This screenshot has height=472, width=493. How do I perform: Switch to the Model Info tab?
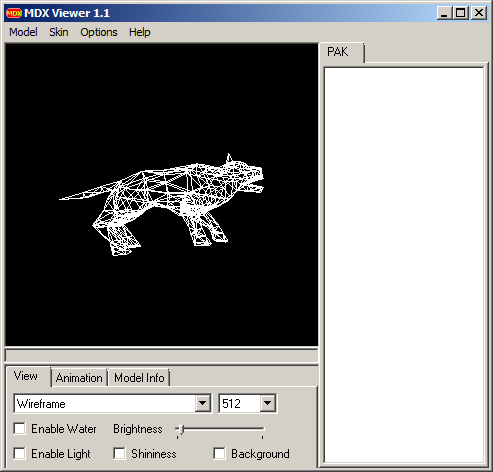[x=139, y=378]
